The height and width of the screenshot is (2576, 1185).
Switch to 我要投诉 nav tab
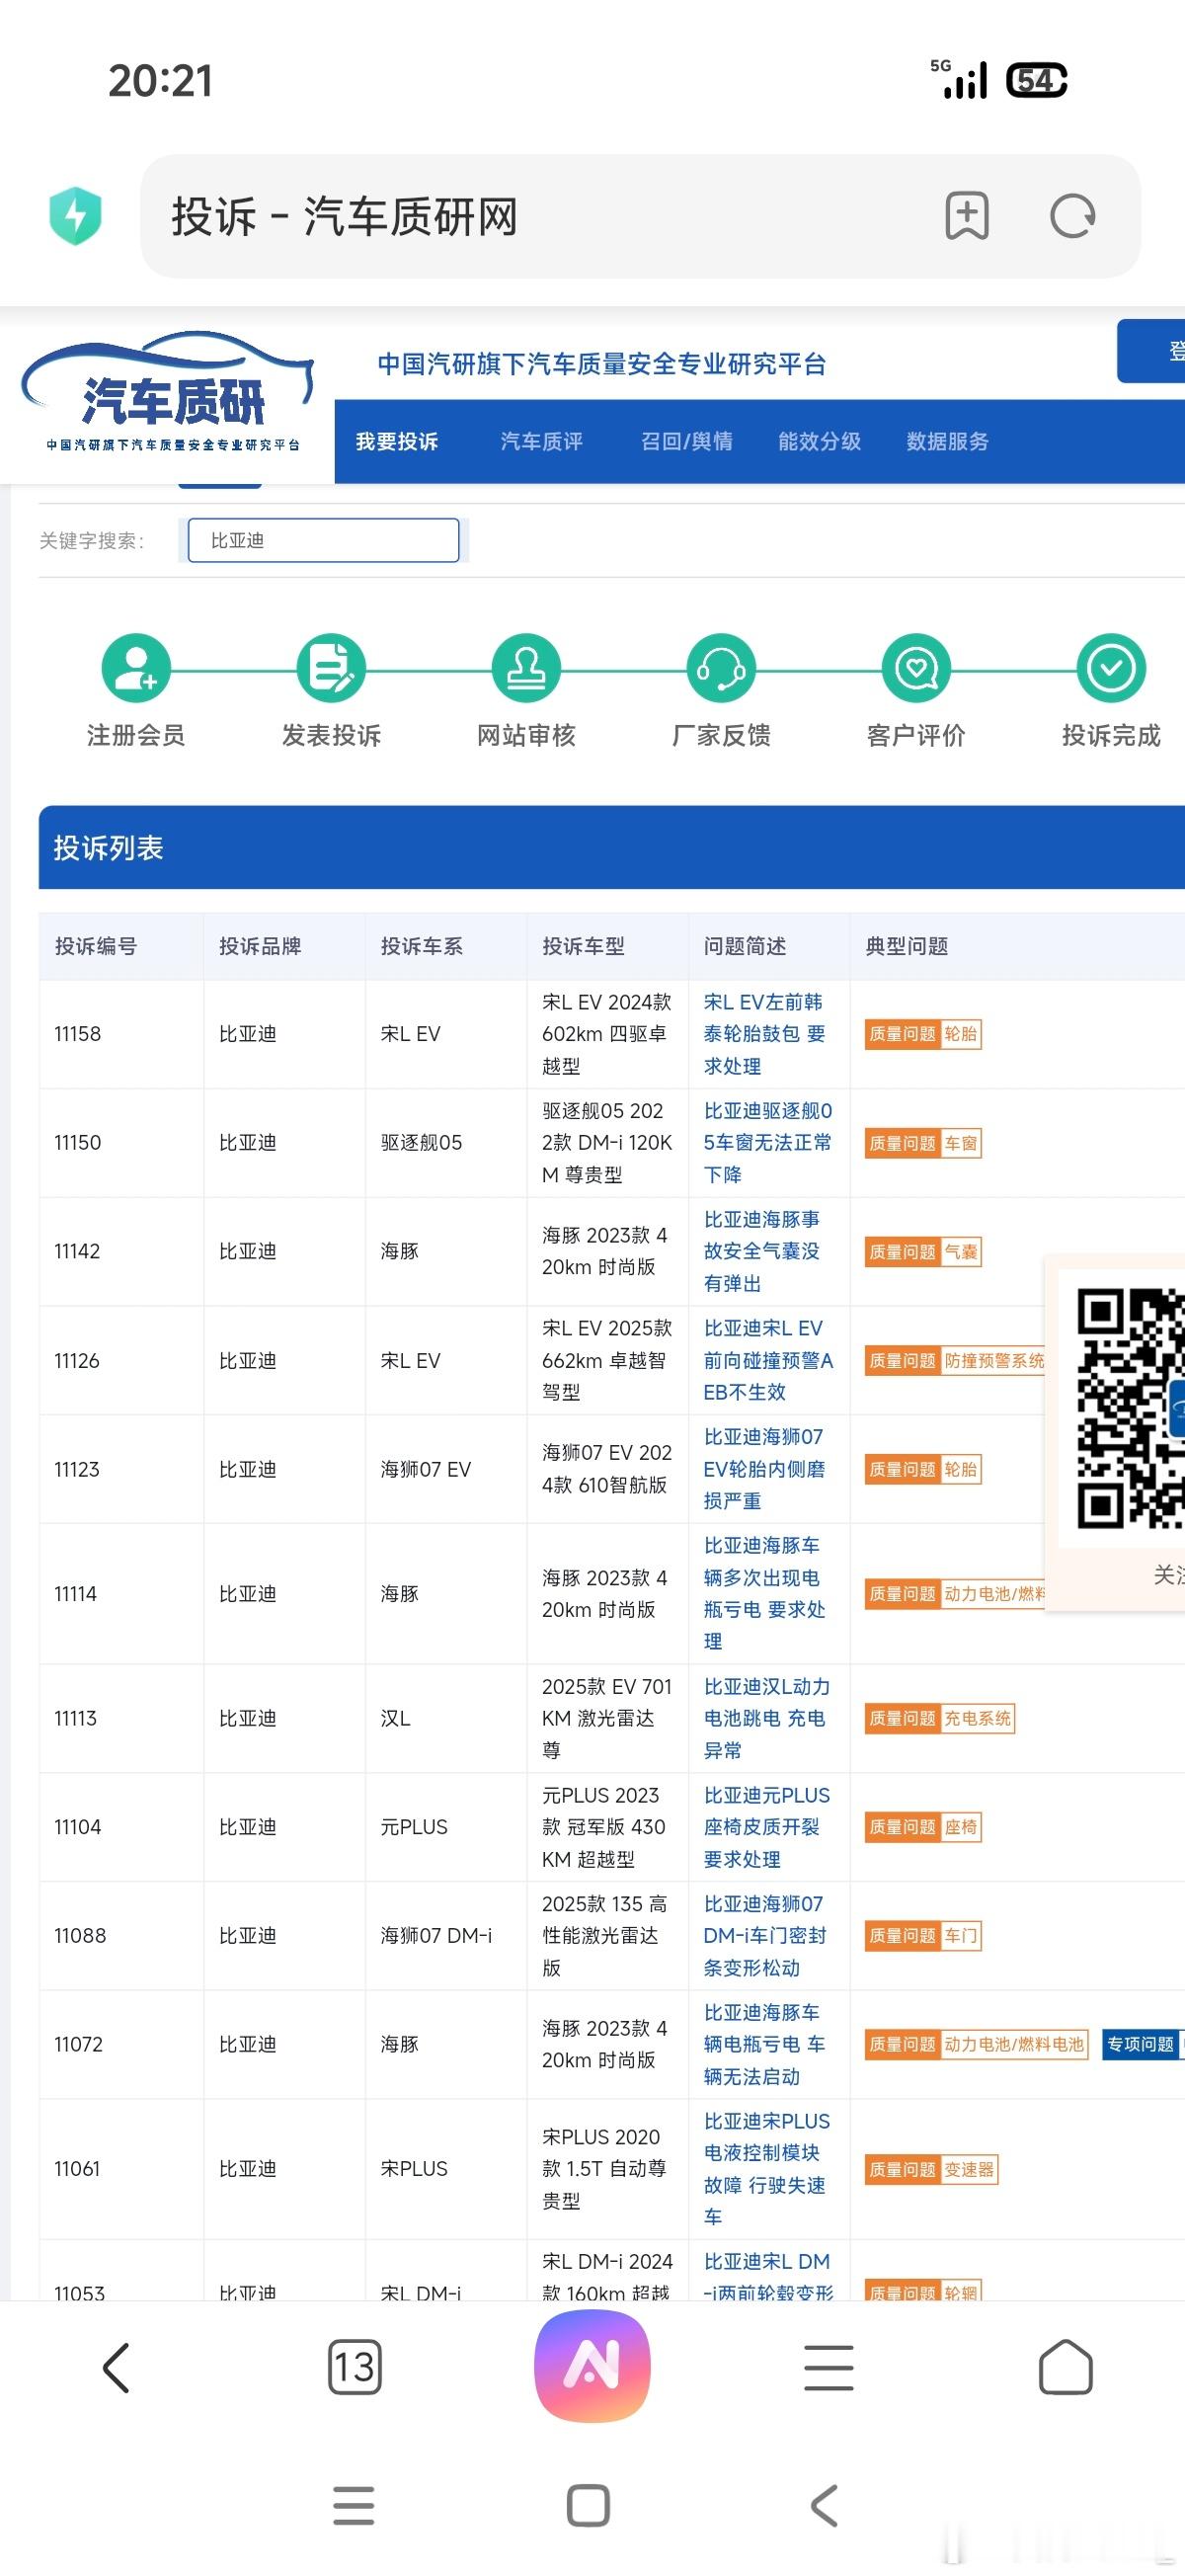tap(397, 442)
